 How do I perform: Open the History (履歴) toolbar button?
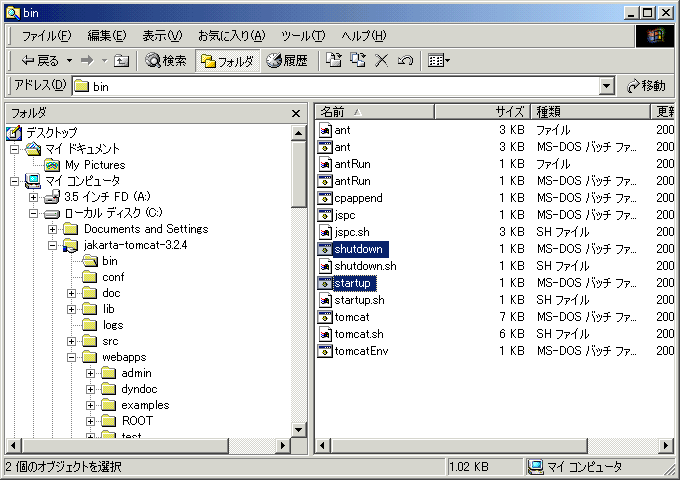pos(288,61)
